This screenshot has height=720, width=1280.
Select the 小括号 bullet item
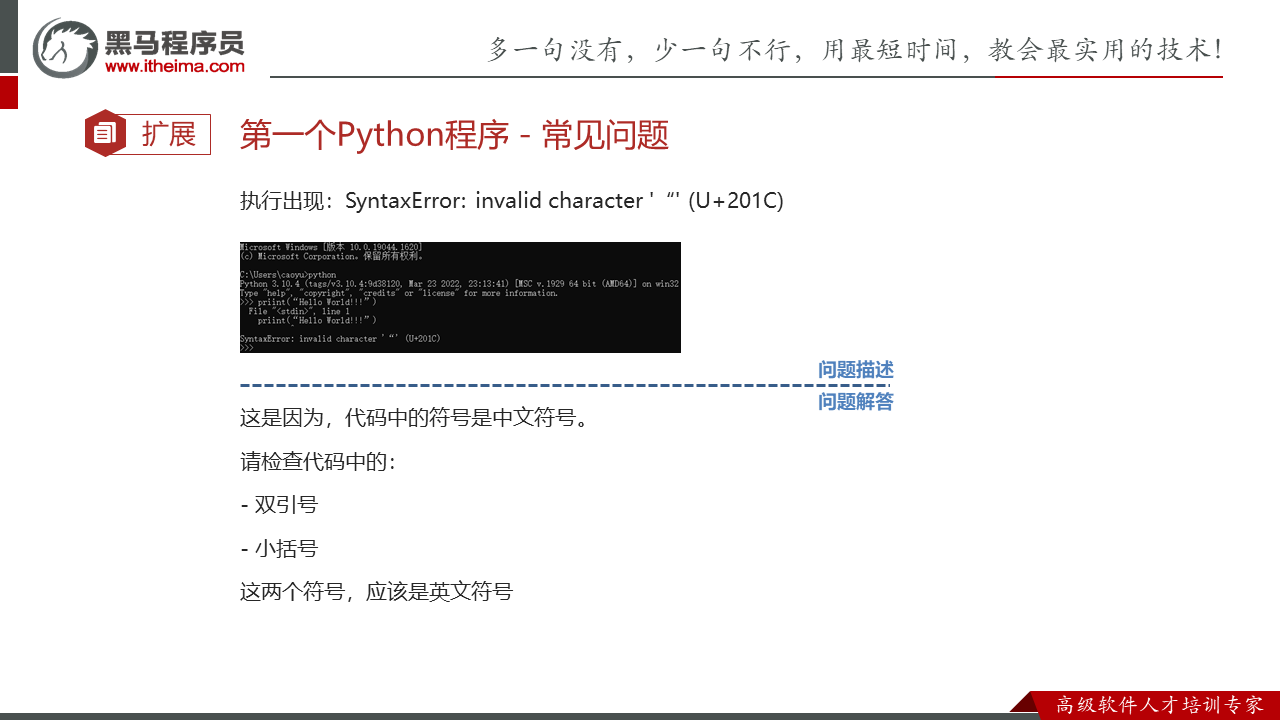280,549
